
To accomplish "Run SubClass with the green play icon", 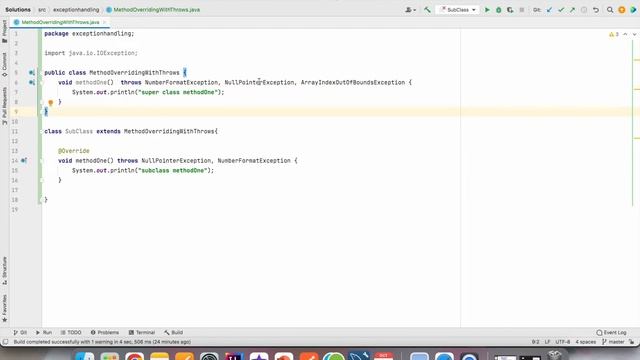I will pos(487,10).
